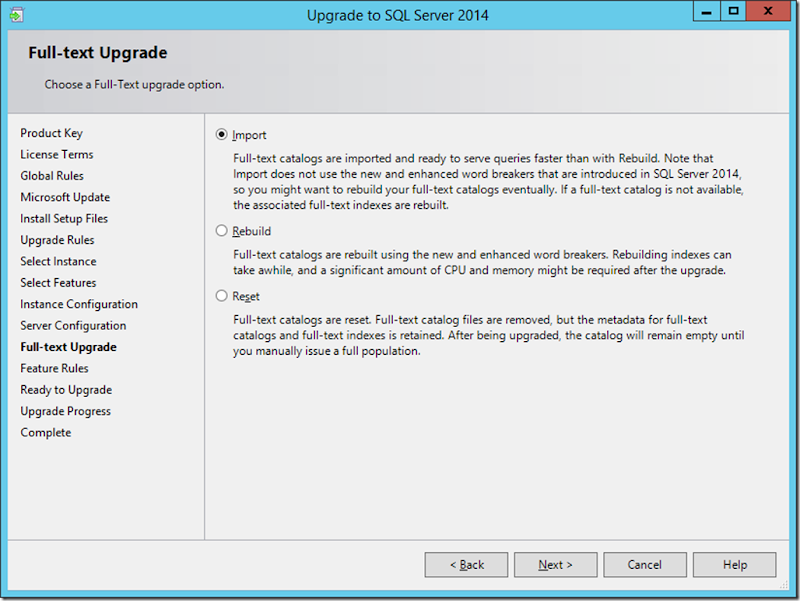Select the Upgrade Progress step
The image size is (800, 601).
coord(65,411)
